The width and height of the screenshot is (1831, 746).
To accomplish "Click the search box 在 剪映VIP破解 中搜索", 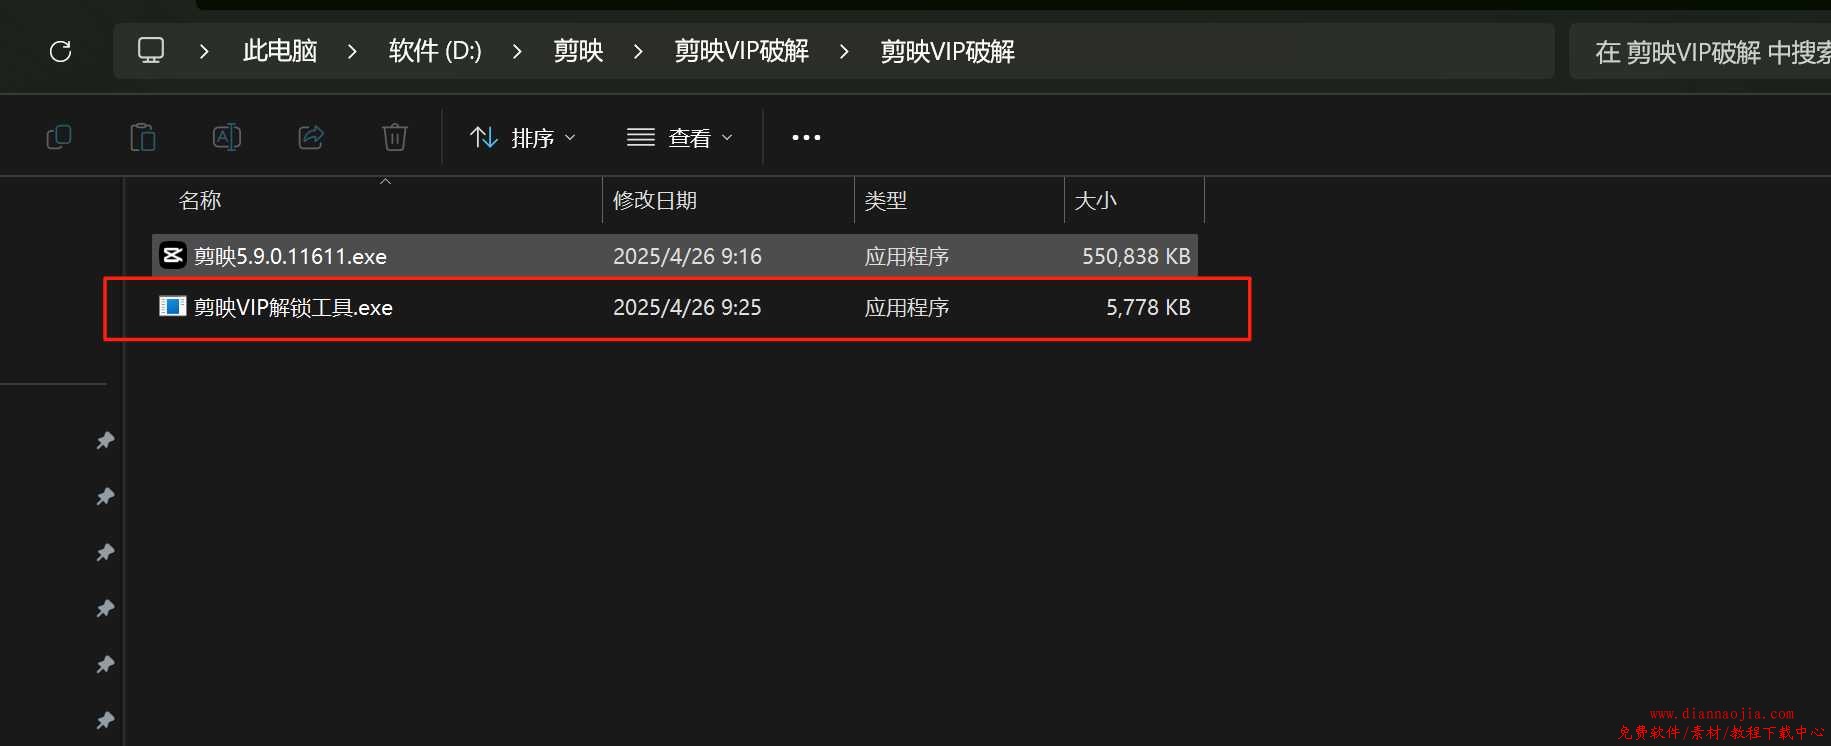I will [x=1700, y=51].
